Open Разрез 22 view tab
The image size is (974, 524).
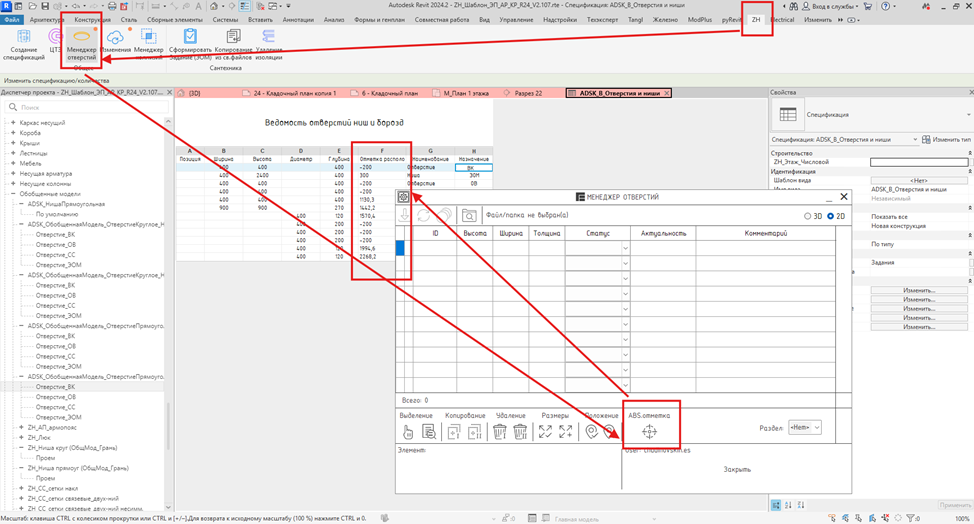point(528,93)
